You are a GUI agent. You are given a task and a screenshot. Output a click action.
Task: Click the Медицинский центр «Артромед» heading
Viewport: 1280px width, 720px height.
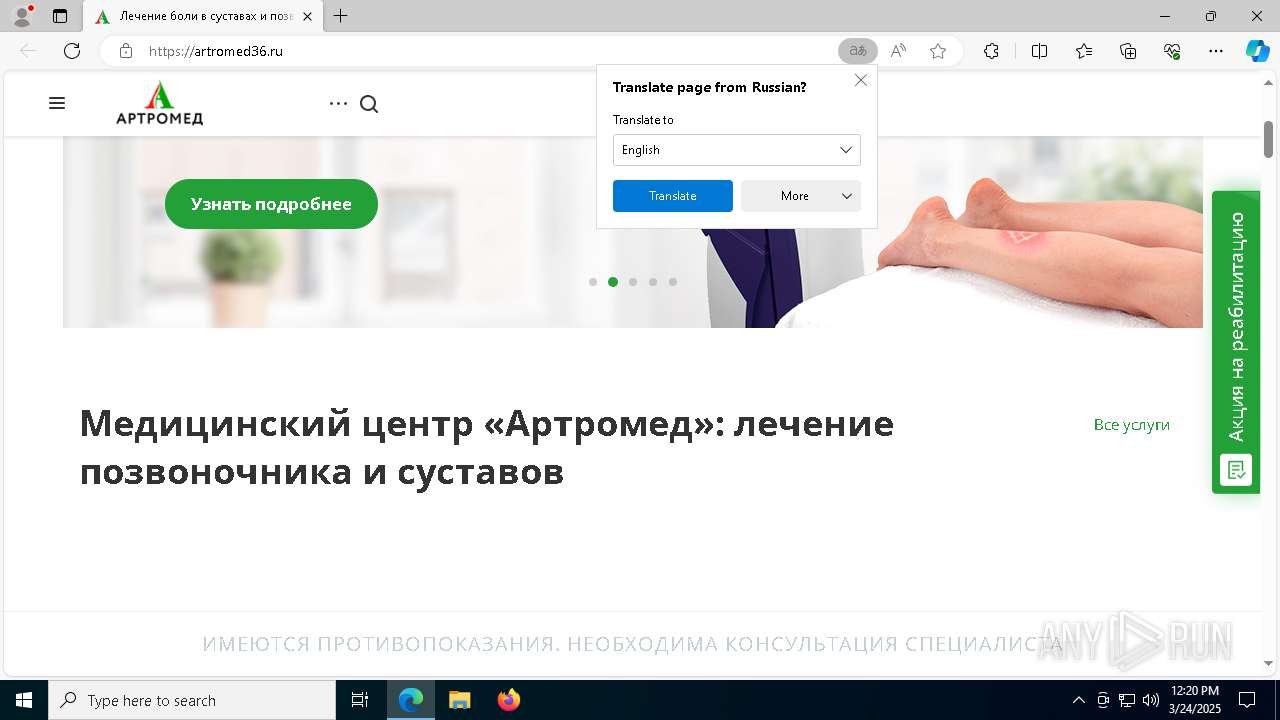click(x=487, y=447)
